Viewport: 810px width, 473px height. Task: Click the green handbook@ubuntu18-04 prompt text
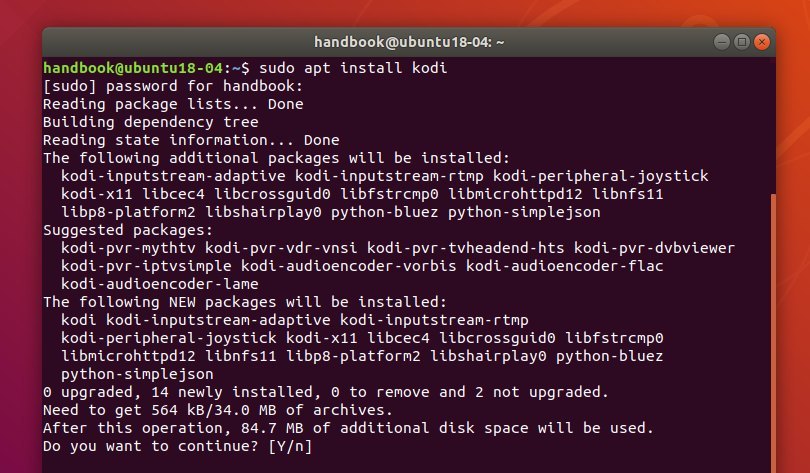133,68
